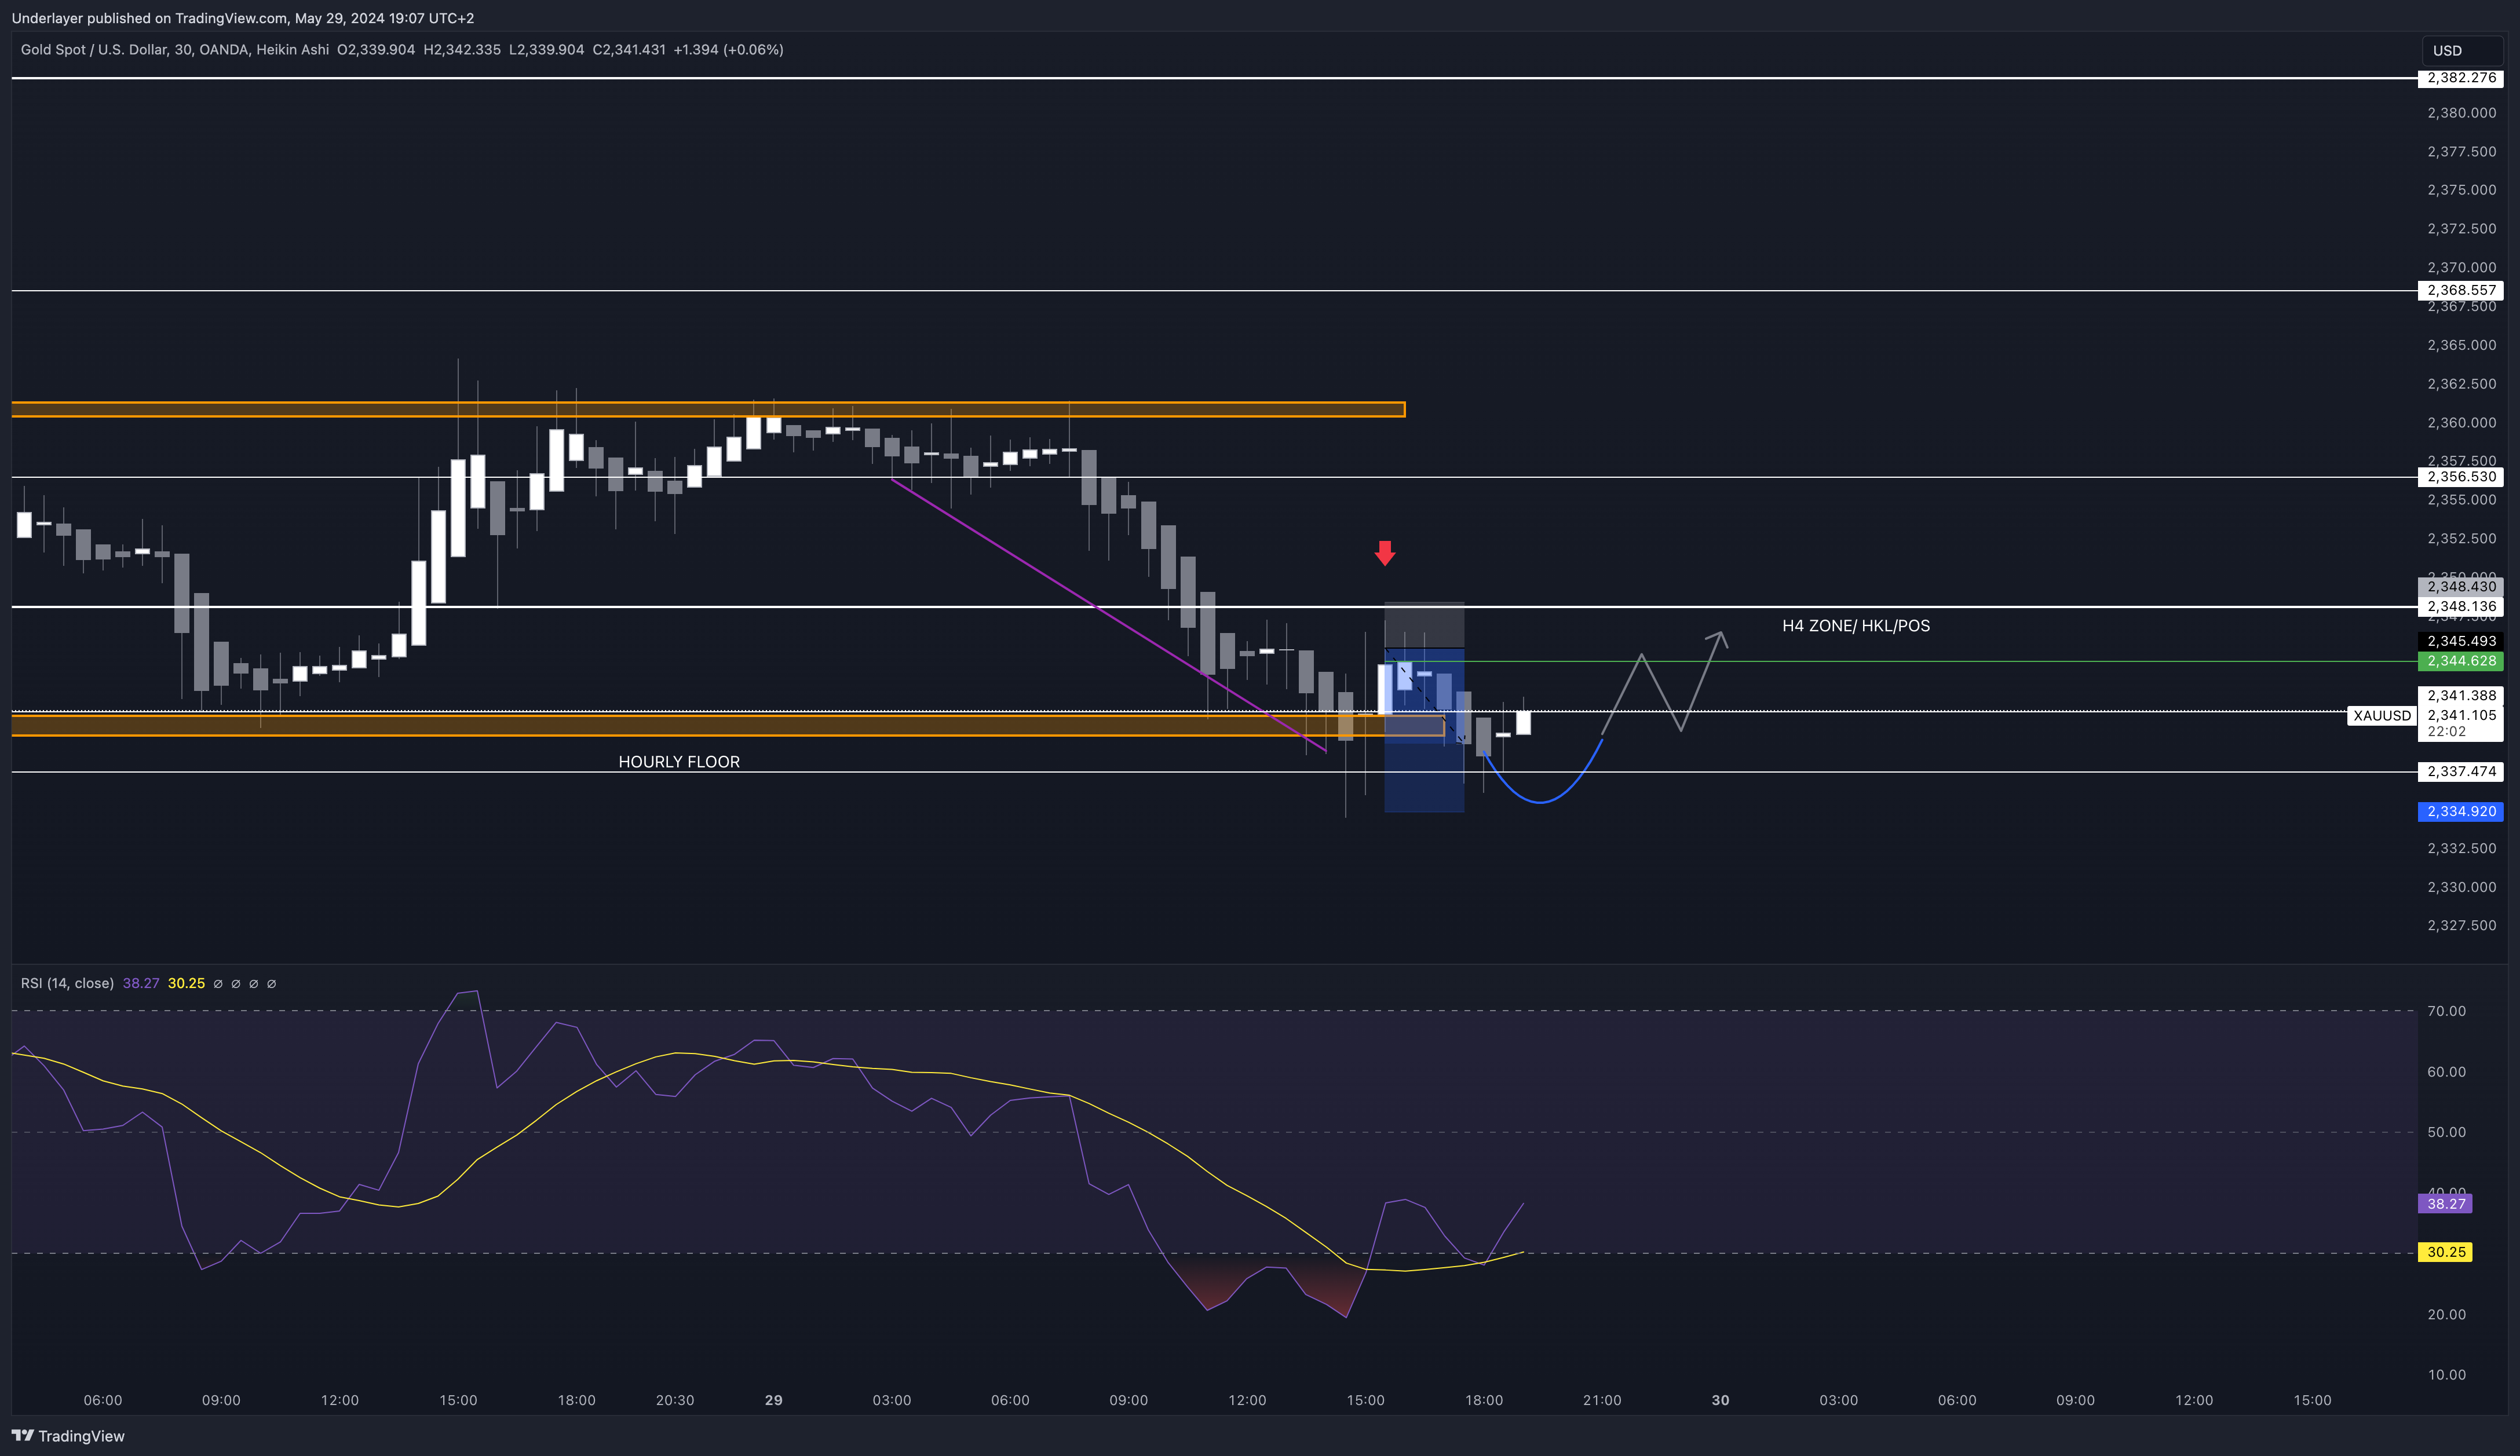Viewport: 2520px width, 1456px height.
Task: Click the open value O2,339.904
Action: tap(376, 49)
